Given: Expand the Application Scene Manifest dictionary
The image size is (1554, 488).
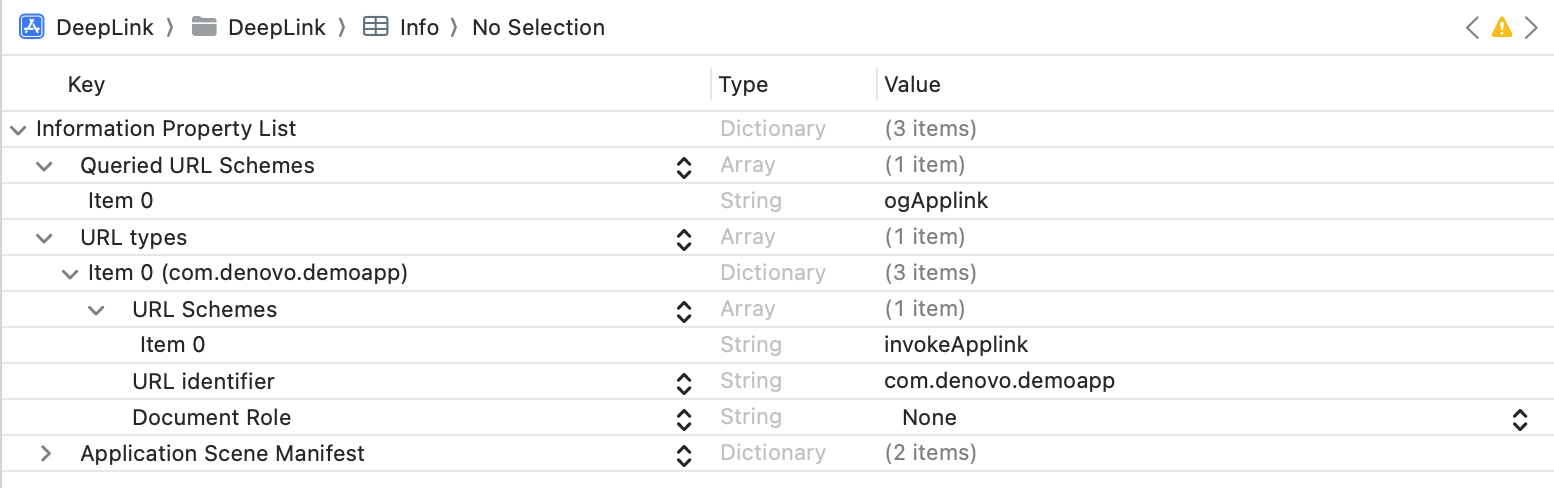Looking at the screenshot, I should (44, 453).
